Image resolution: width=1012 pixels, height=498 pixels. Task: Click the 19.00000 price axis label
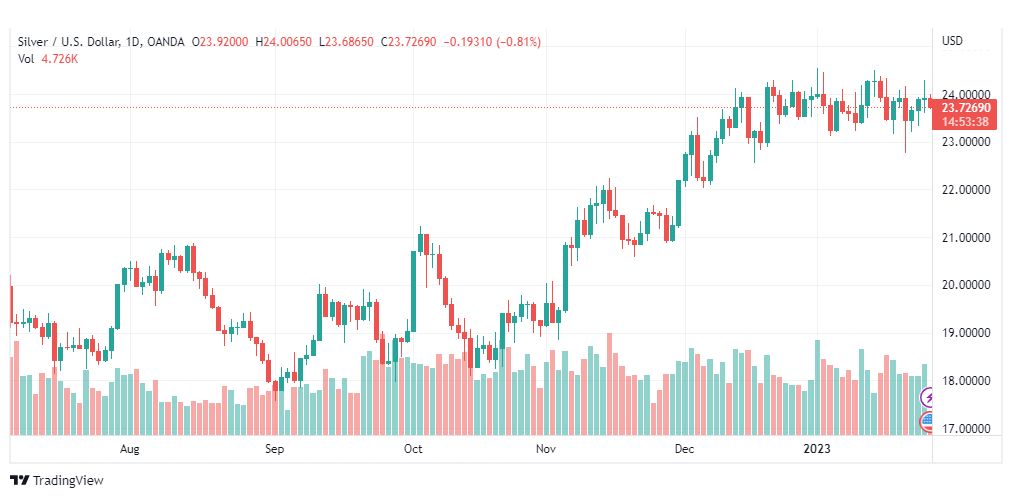coord(966,333)
